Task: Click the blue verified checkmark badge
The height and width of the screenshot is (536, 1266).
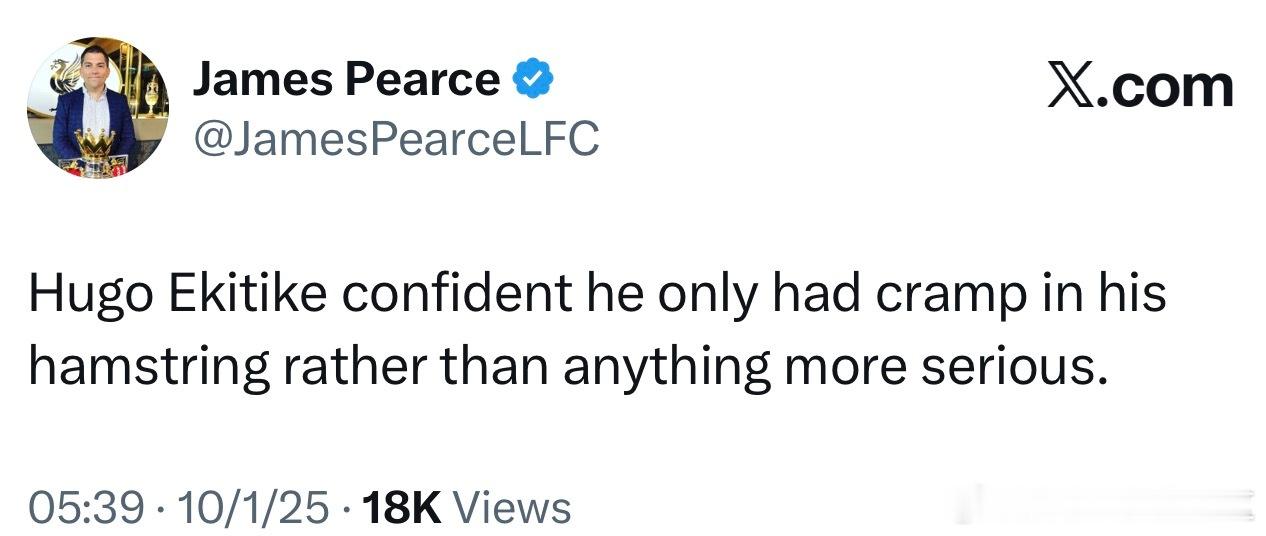Action: click(534, 80)
